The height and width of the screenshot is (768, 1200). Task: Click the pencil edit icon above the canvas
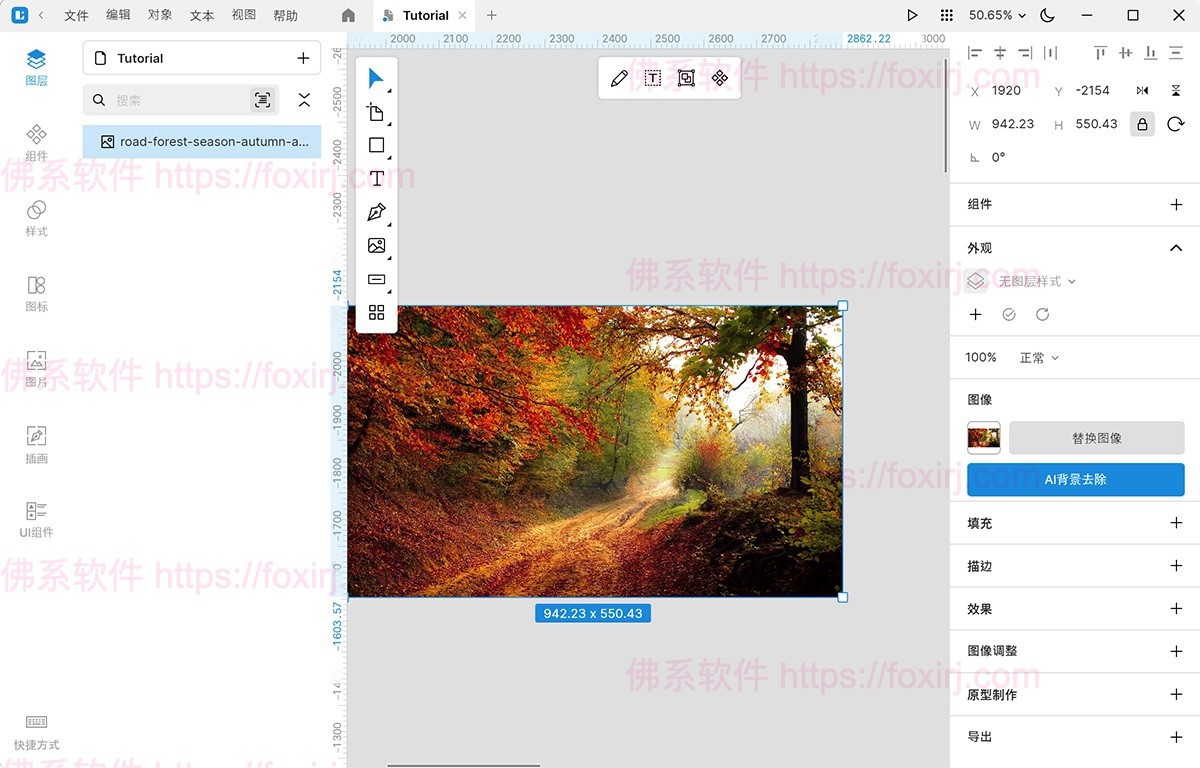(x=619, y=78)
